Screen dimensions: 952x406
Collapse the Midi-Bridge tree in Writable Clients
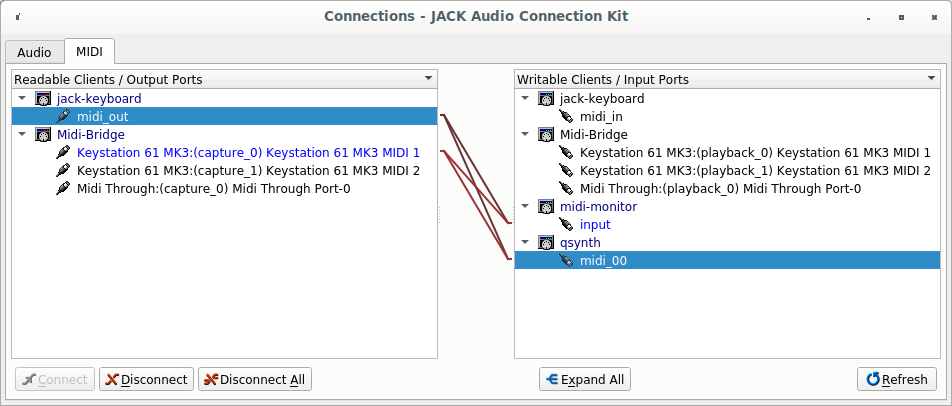526,135
